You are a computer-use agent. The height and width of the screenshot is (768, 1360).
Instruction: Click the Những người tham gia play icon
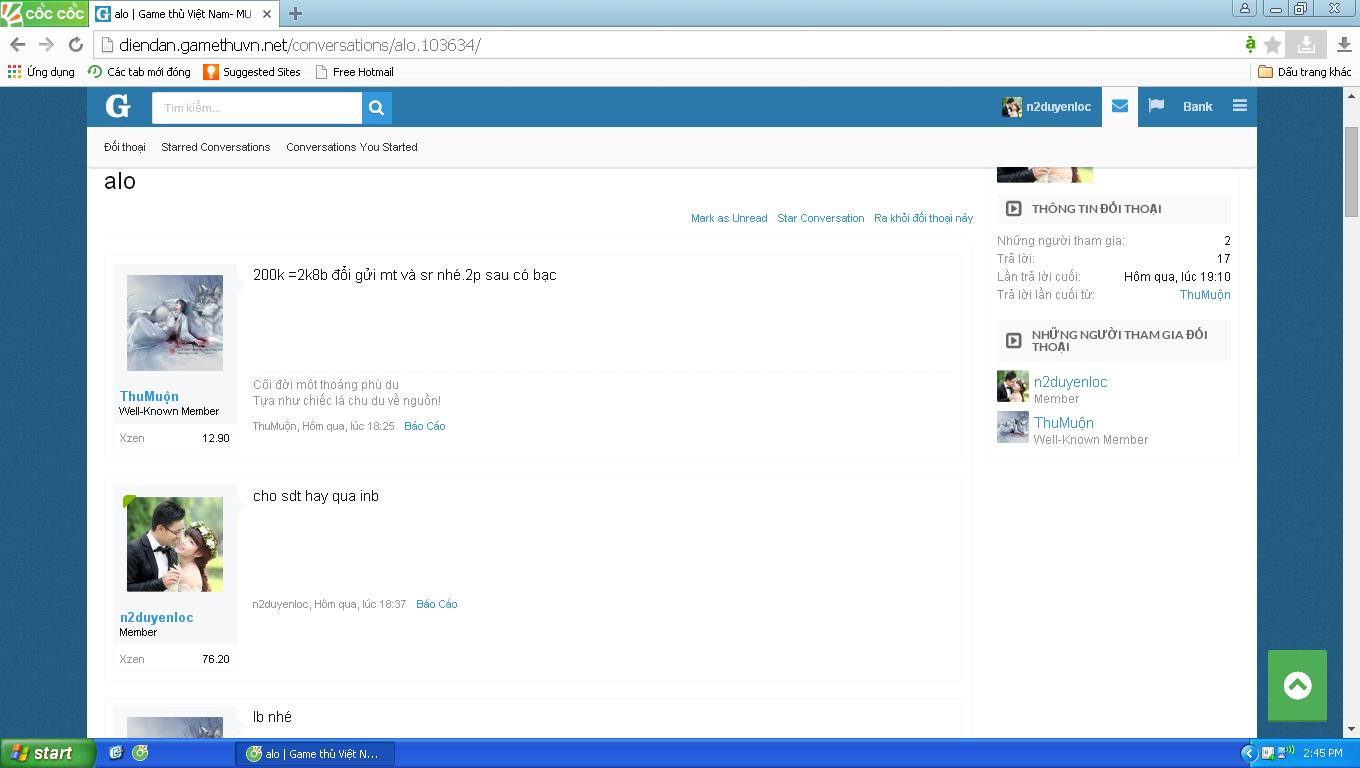tap(1013, 341)
